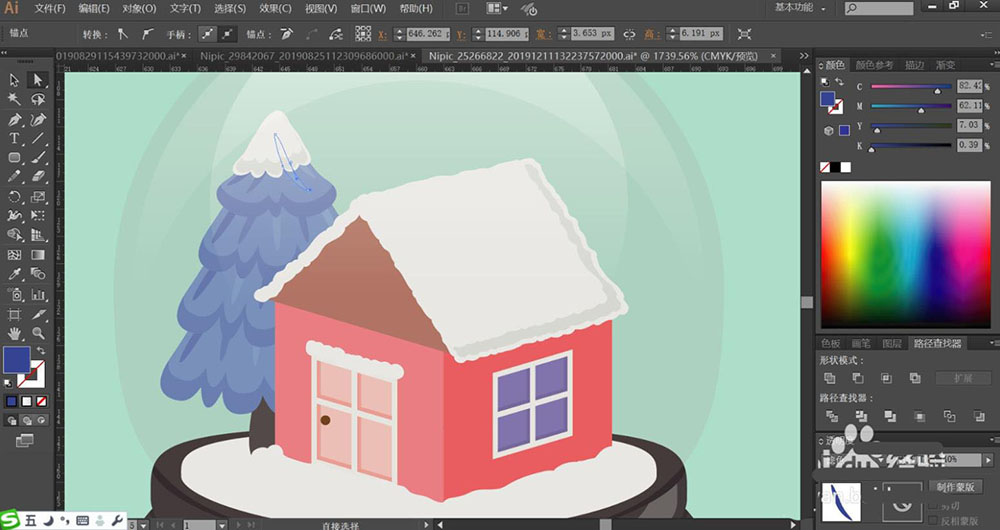Select the Pencil tool

coord(14,176)
